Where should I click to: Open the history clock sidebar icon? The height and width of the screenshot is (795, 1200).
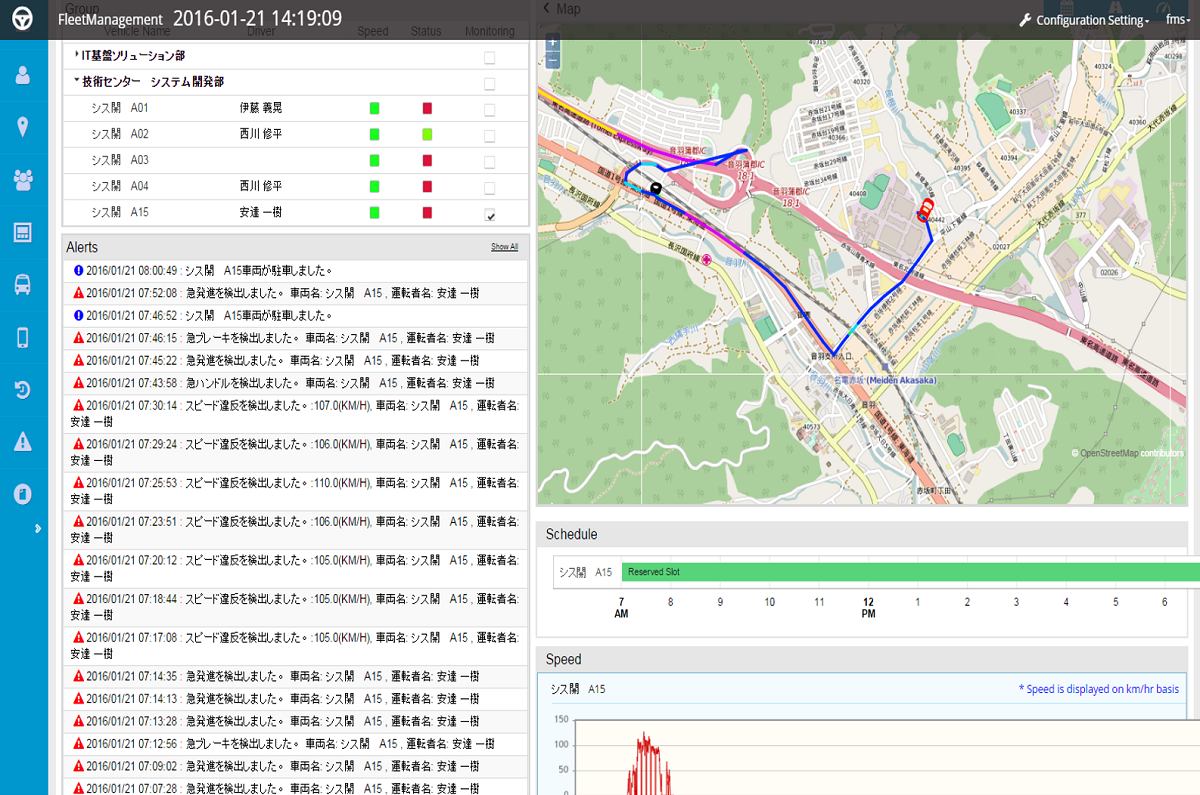tap(23, 389)
